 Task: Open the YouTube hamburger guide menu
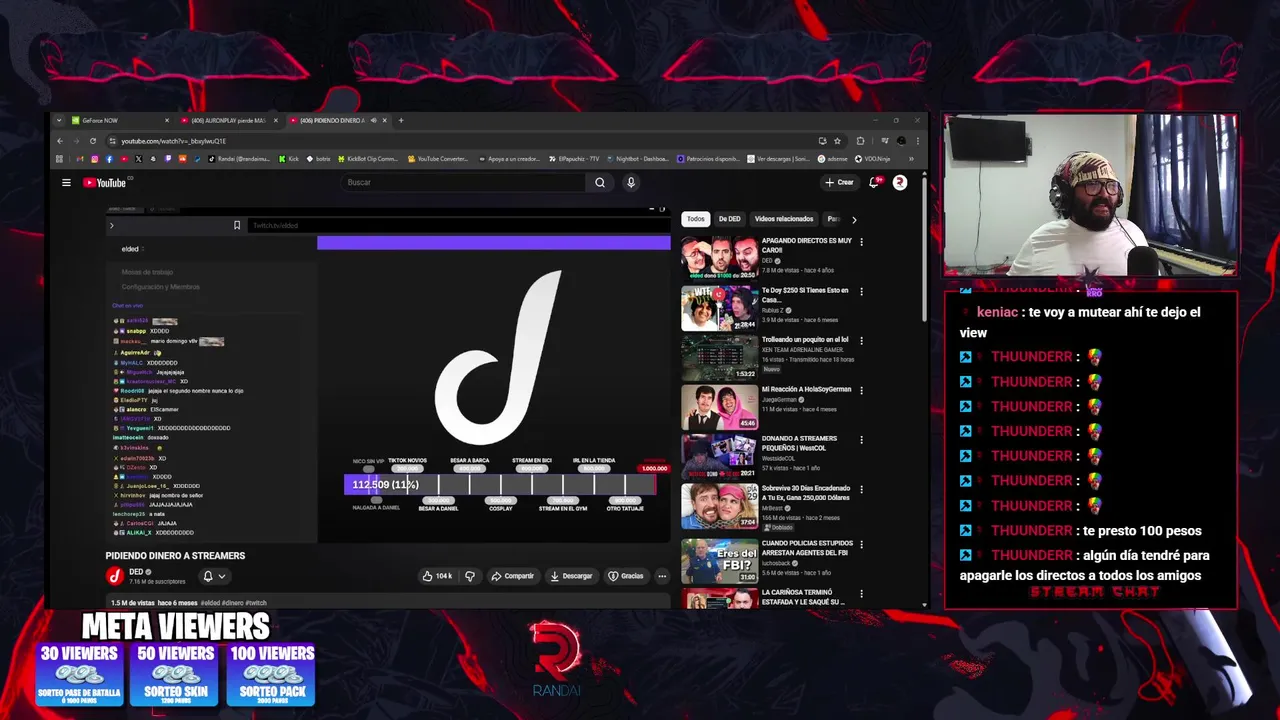point(66,183)
